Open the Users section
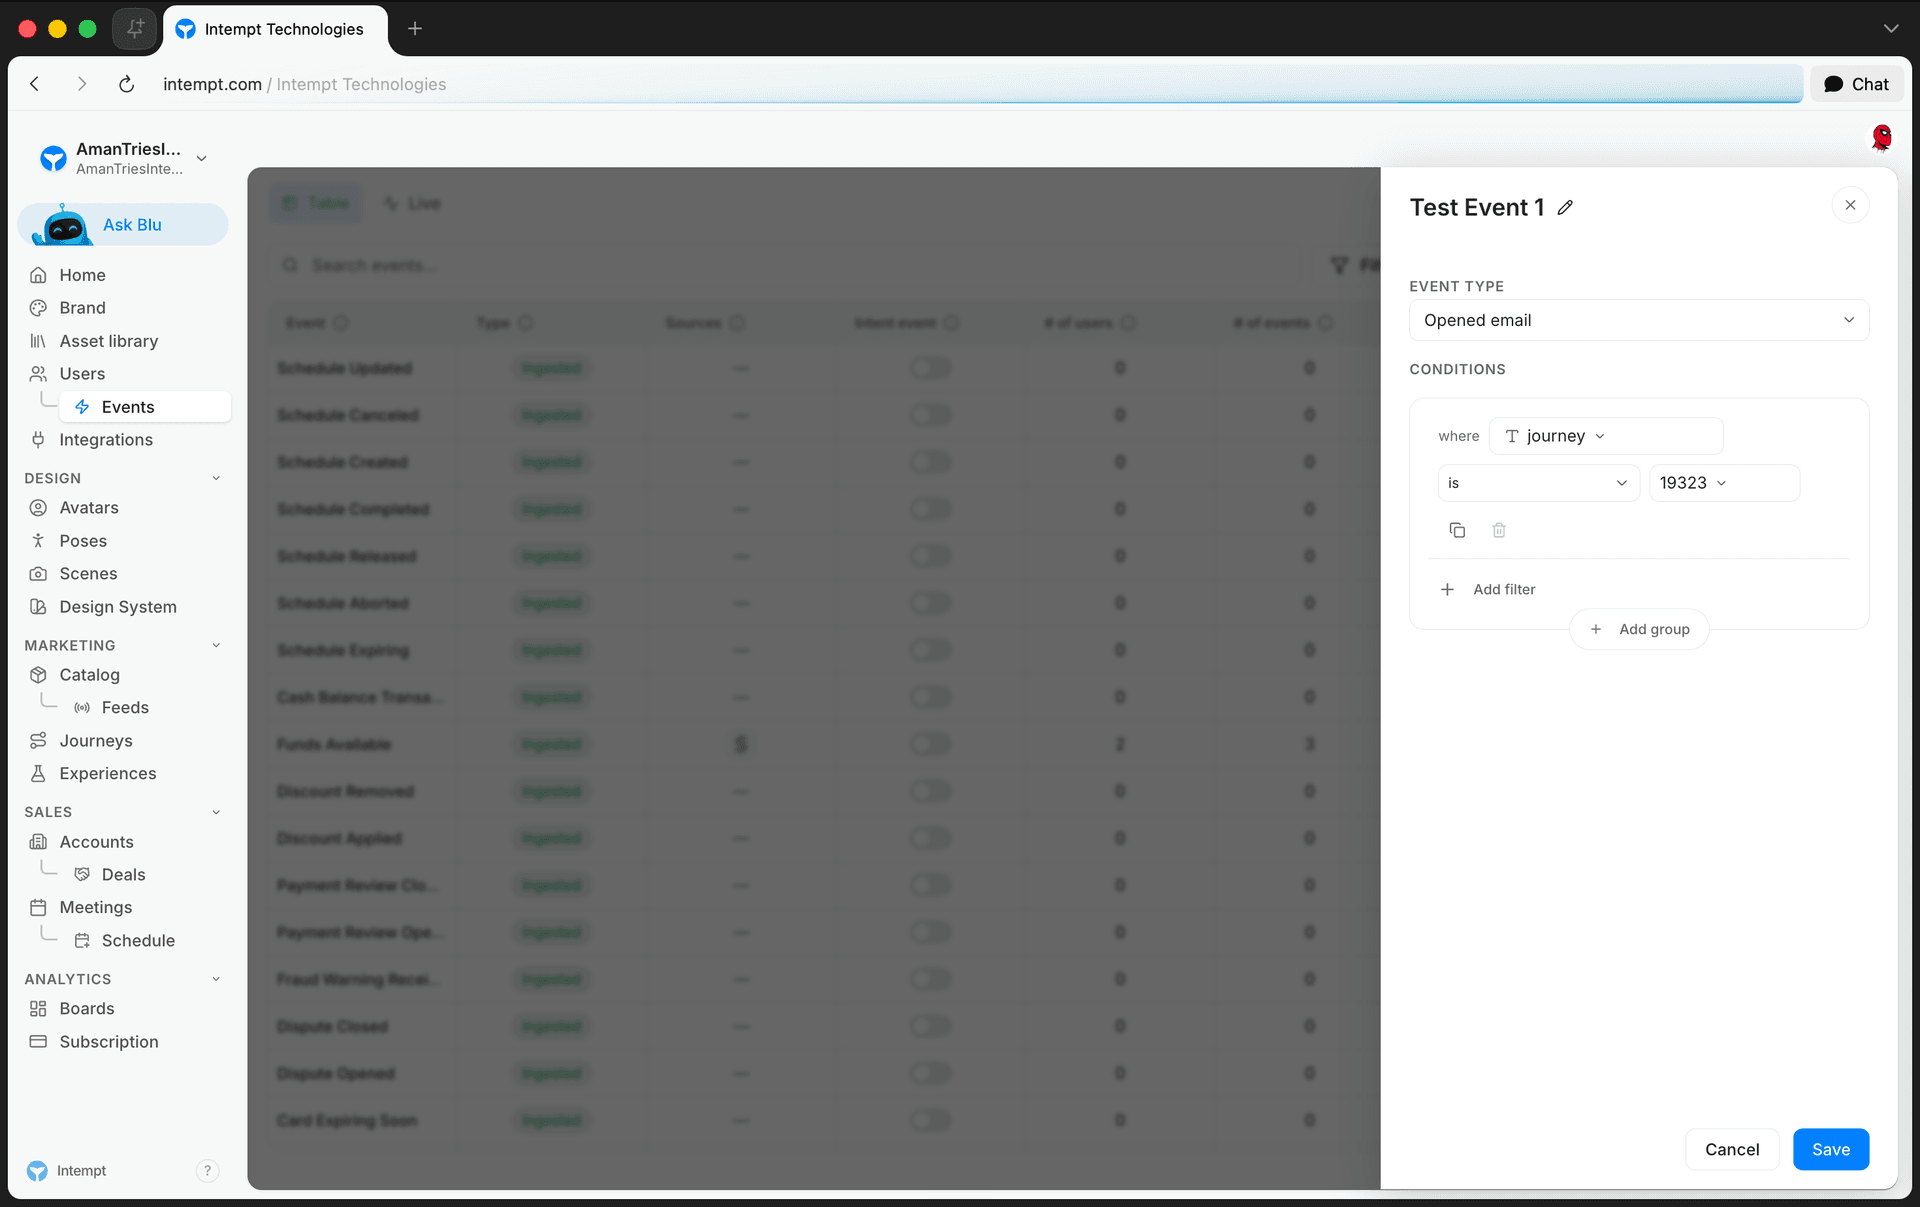This screenshot has width=1920, height=1207. point(82,374)
